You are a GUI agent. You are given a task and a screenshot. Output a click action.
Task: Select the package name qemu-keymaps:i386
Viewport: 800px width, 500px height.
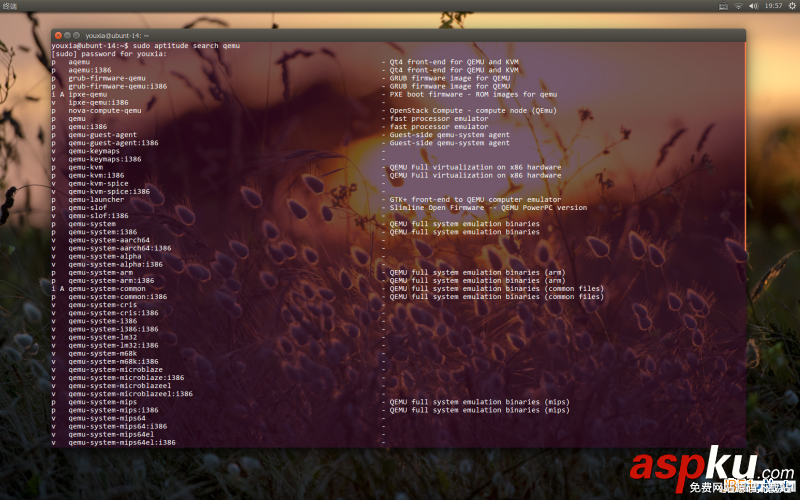(x=105, y=159)
